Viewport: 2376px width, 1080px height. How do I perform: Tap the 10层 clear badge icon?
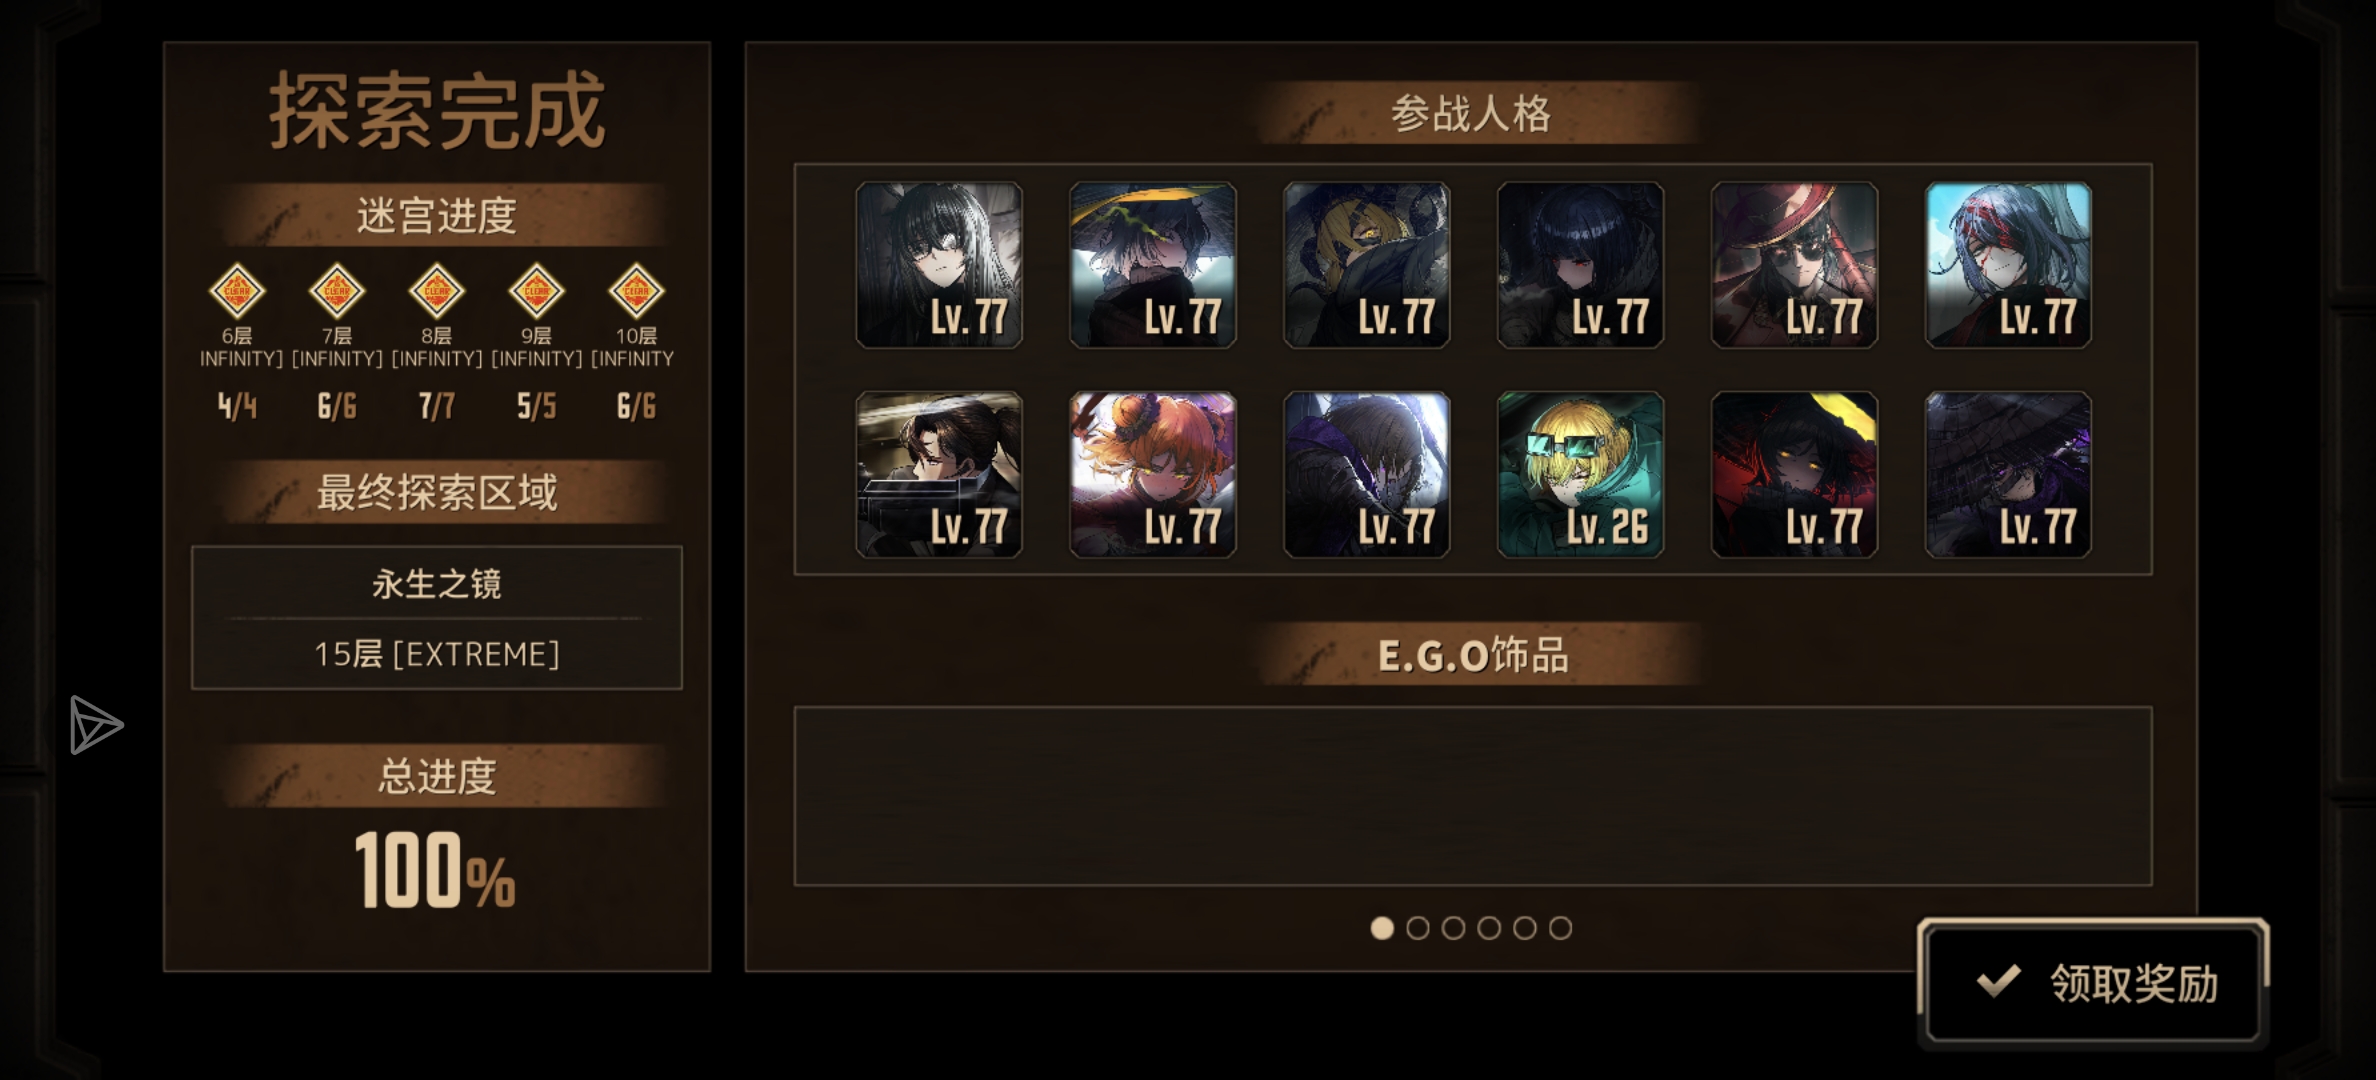tap(637, 291)
